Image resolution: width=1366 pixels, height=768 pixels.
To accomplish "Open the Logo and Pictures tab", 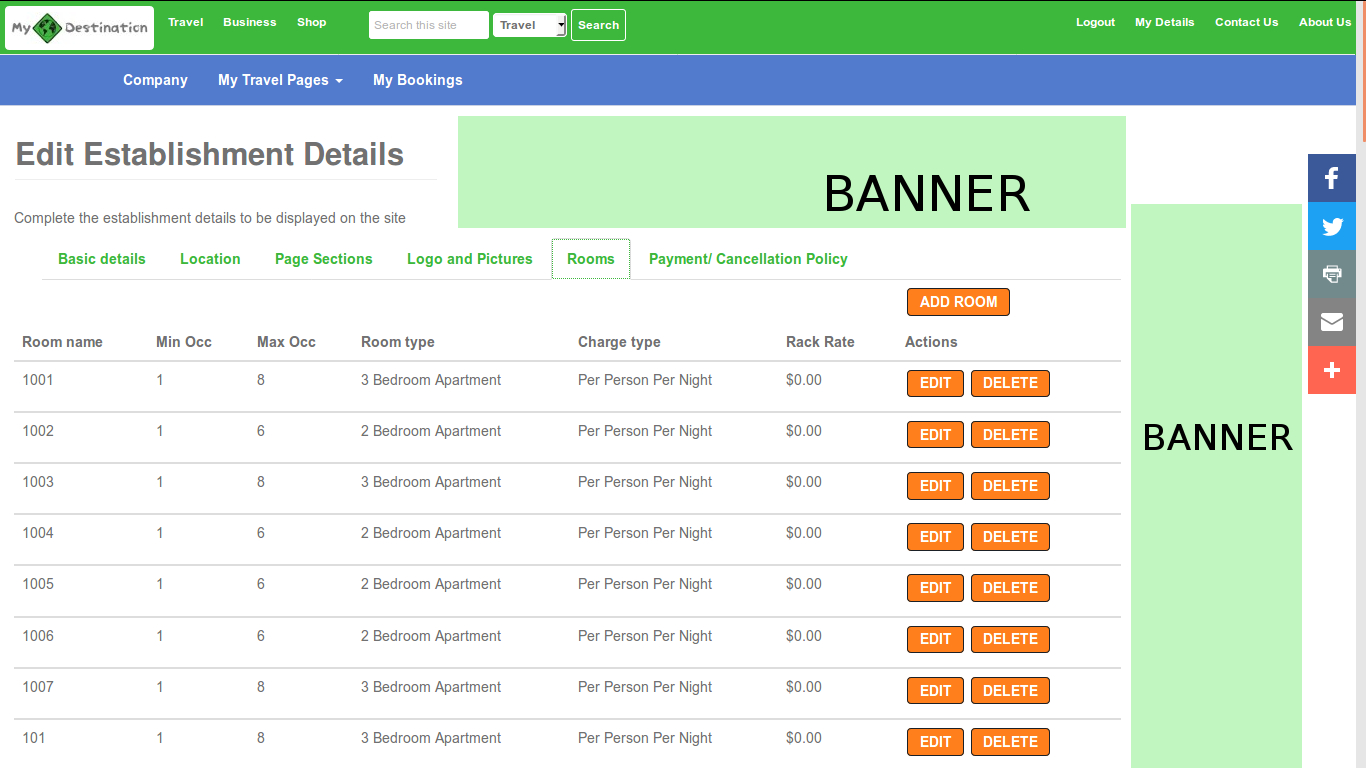I will pyautogui.click(x=469, y=259).
